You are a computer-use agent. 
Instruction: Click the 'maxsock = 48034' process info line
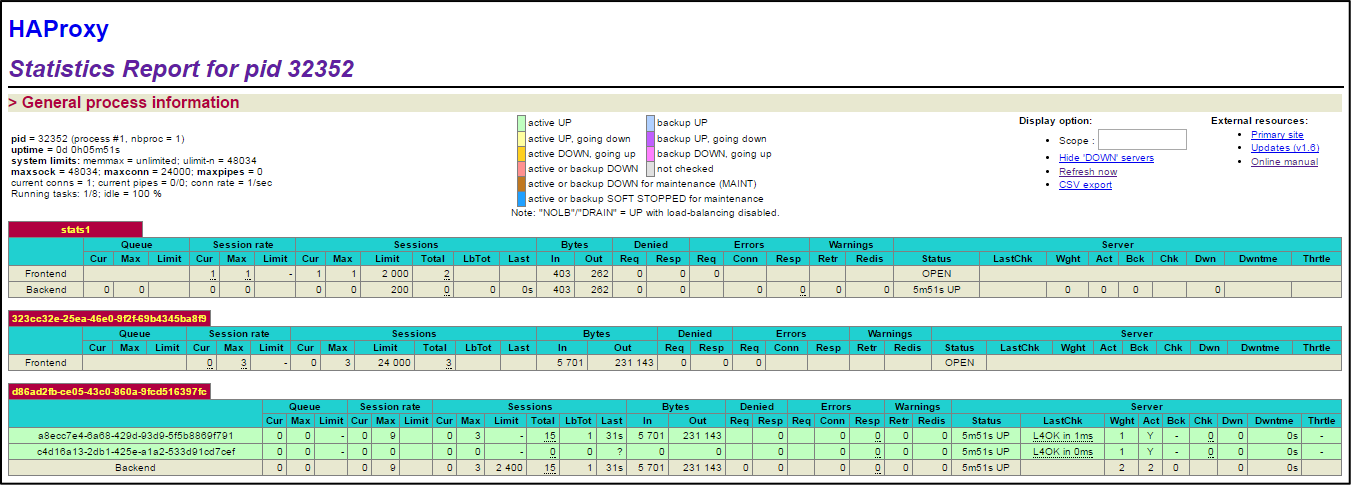137,171
